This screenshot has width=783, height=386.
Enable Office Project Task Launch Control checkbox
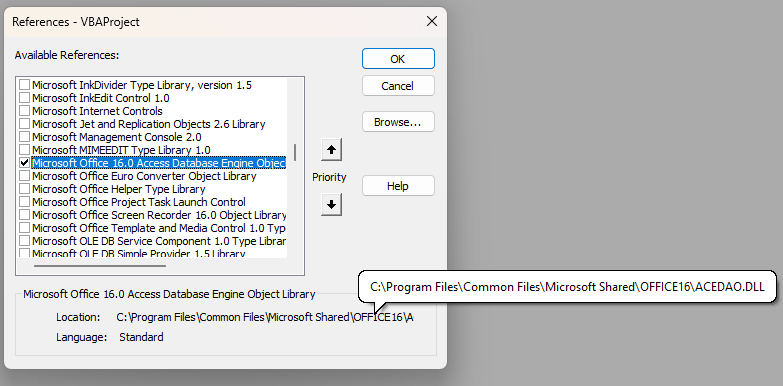pyautogui.click(x=24, y=202)
